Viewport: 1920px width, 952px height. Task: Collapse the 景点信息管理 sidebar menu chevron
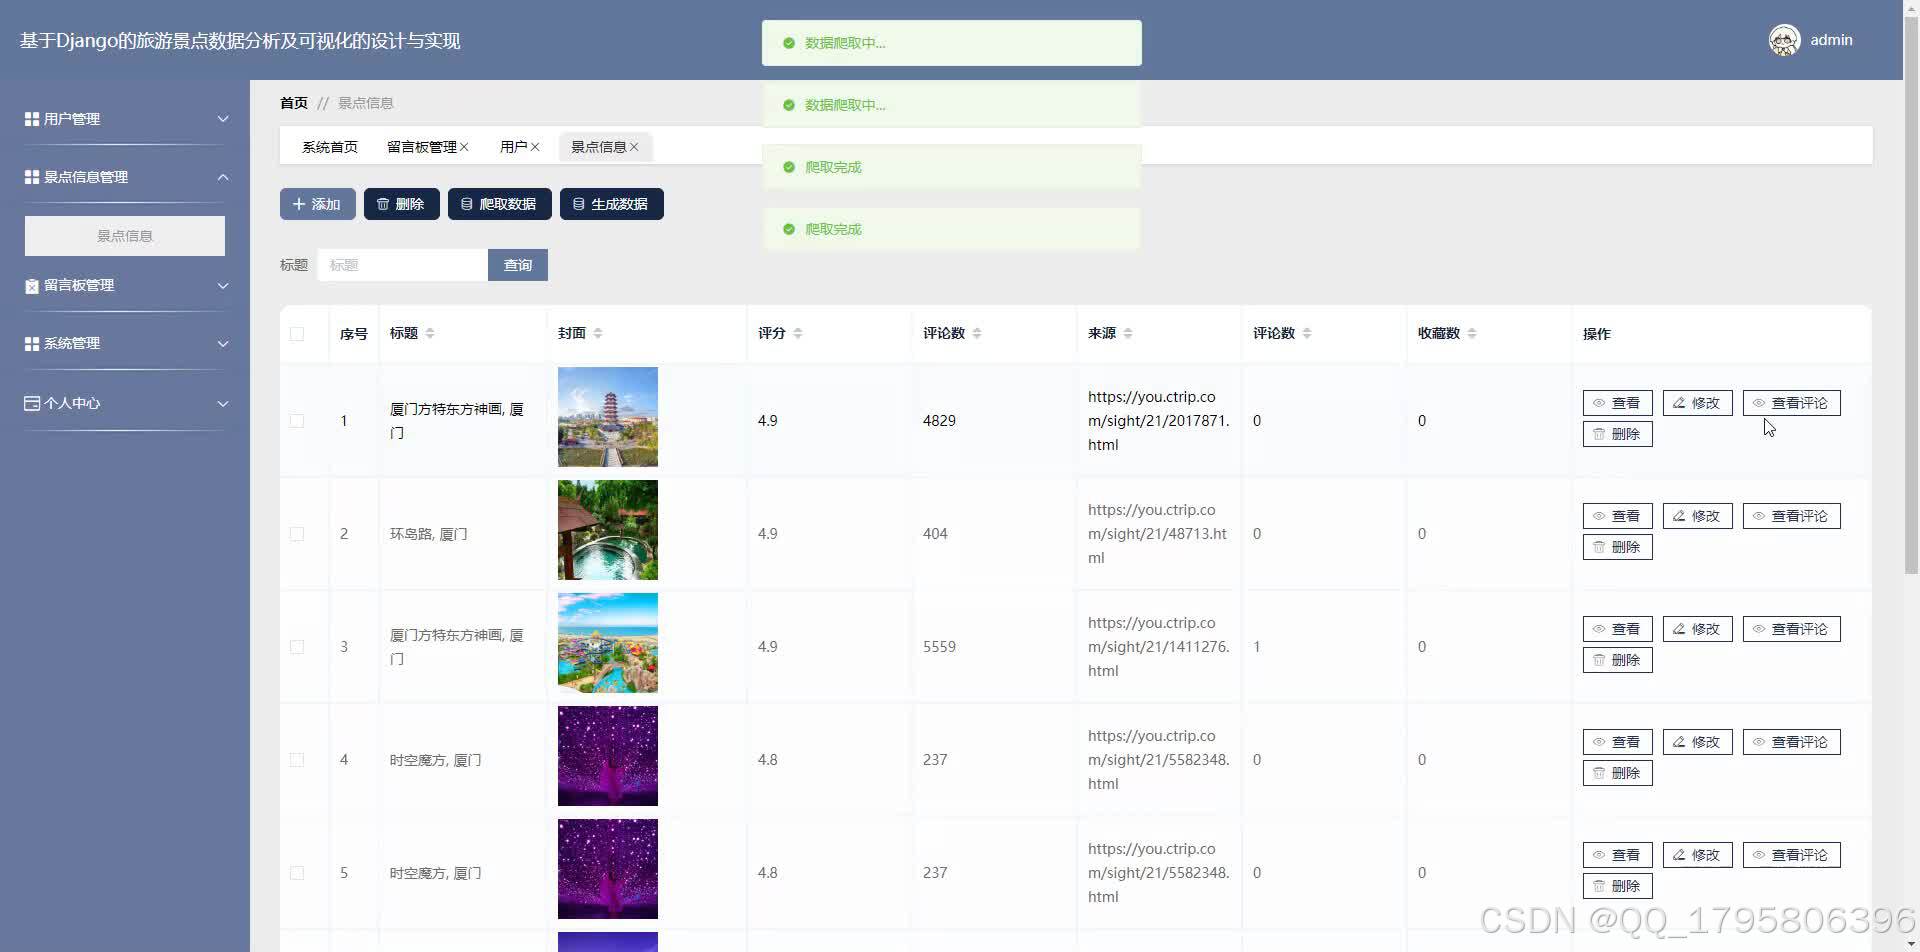point(223,177)
